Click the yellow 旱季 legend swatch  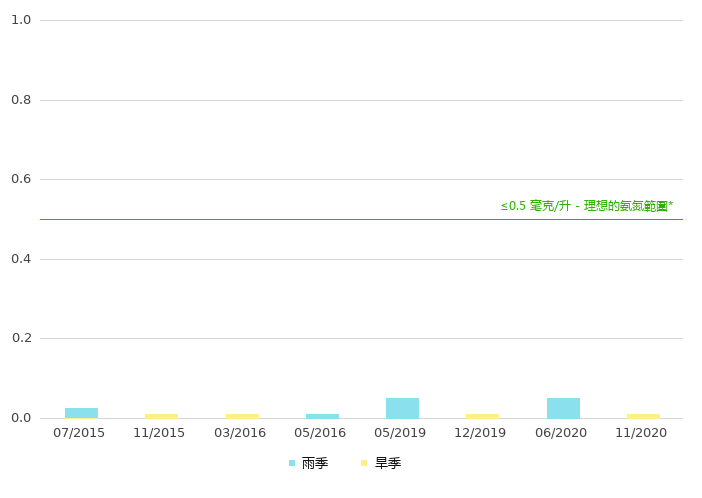[x=365, y=463]
